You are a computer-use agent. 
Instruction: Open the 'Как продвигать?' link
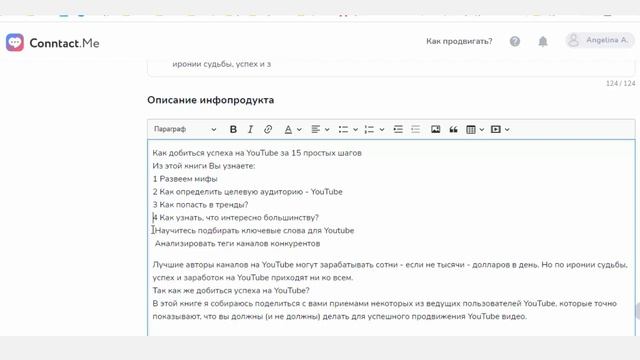coord(459,41)
